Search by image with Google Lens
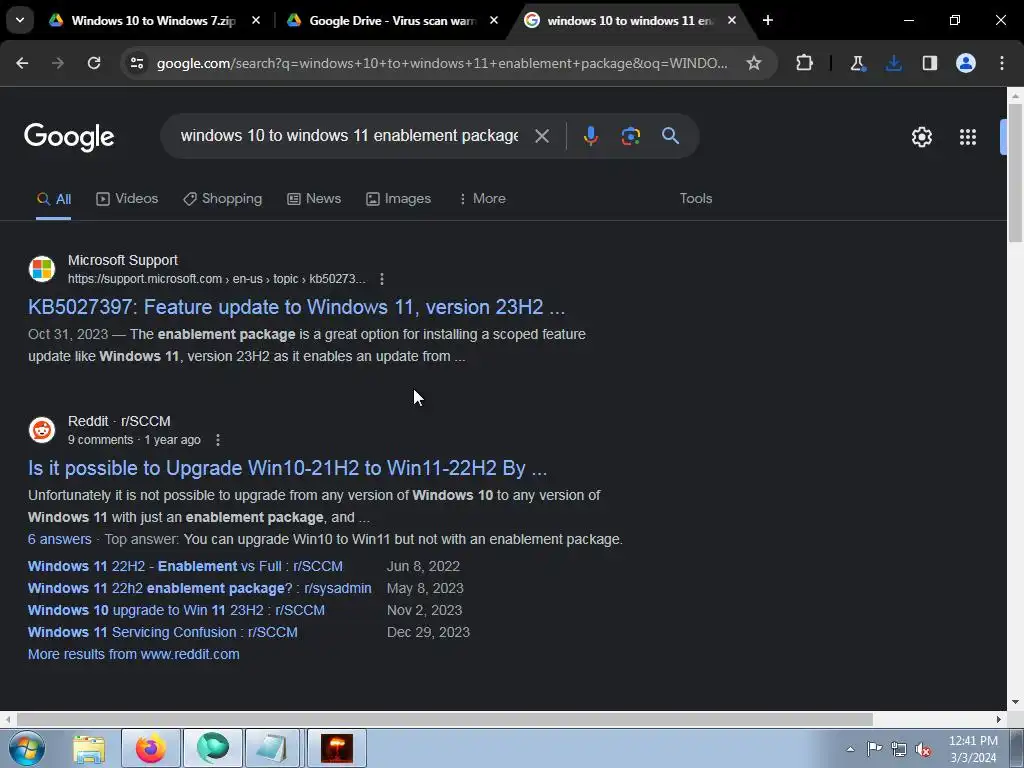1024x768 pixels. point(631,136)
